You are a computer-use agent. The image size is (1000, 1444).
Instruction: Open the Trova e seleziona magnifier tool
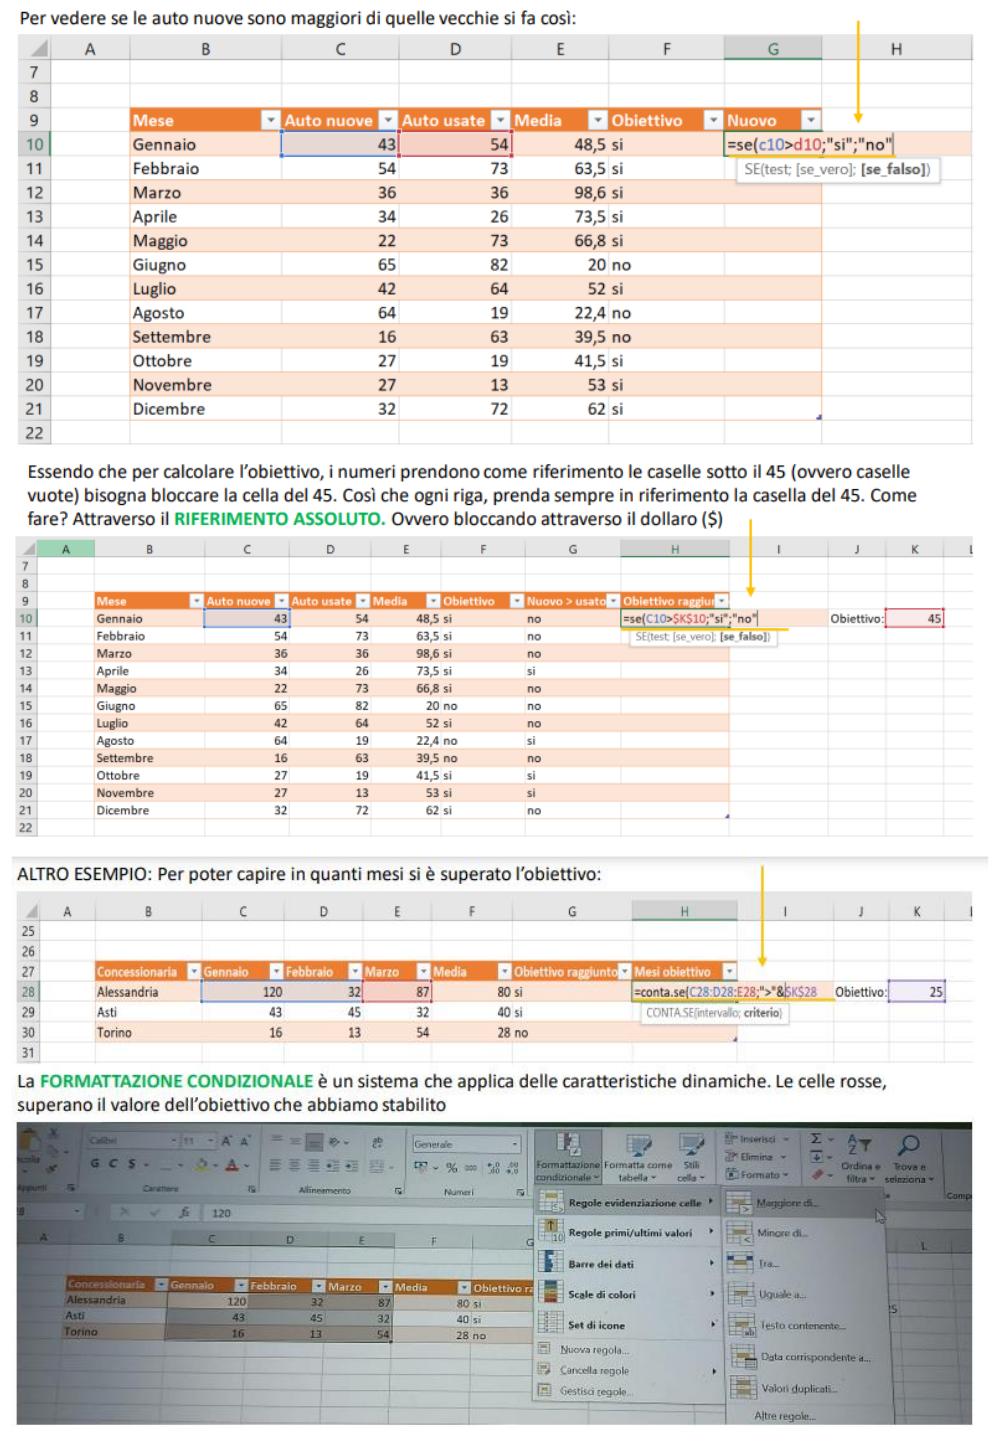(x=909, y=1158)
